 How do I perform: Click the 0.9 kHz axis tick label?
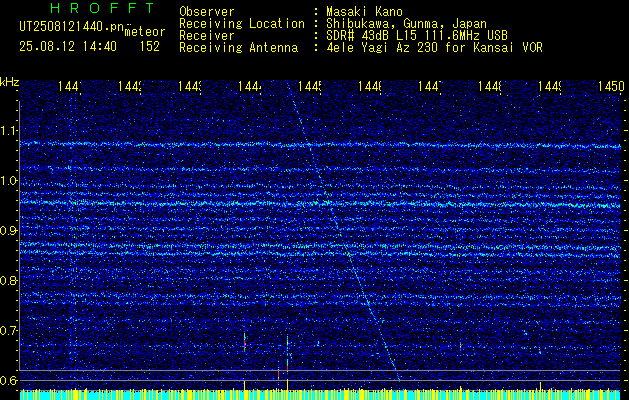(x=8, y=231)
